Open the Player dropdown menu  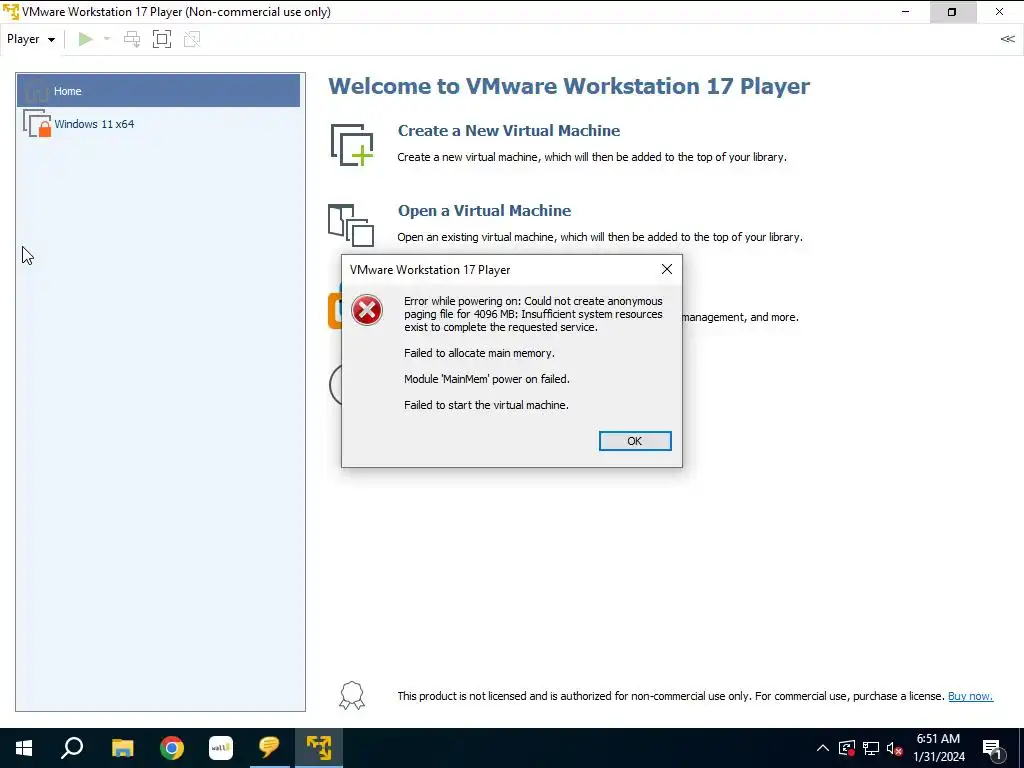(30, 39)
